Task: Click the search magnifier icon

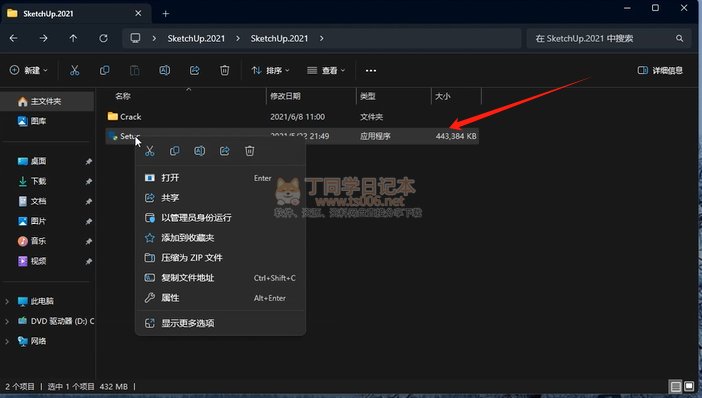Action: click(x=680, y=39)
